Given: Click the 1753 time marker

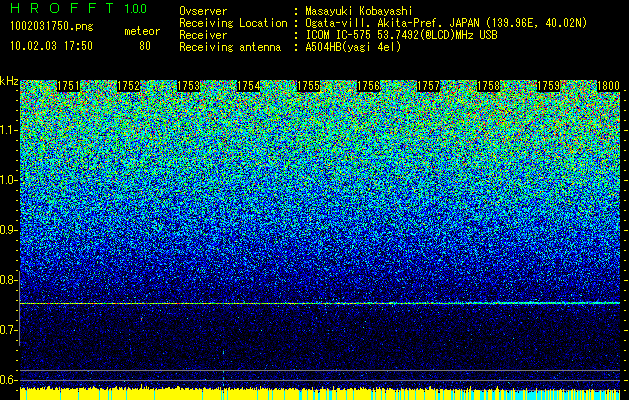Looking at the screenshot, I should (189, 86).
